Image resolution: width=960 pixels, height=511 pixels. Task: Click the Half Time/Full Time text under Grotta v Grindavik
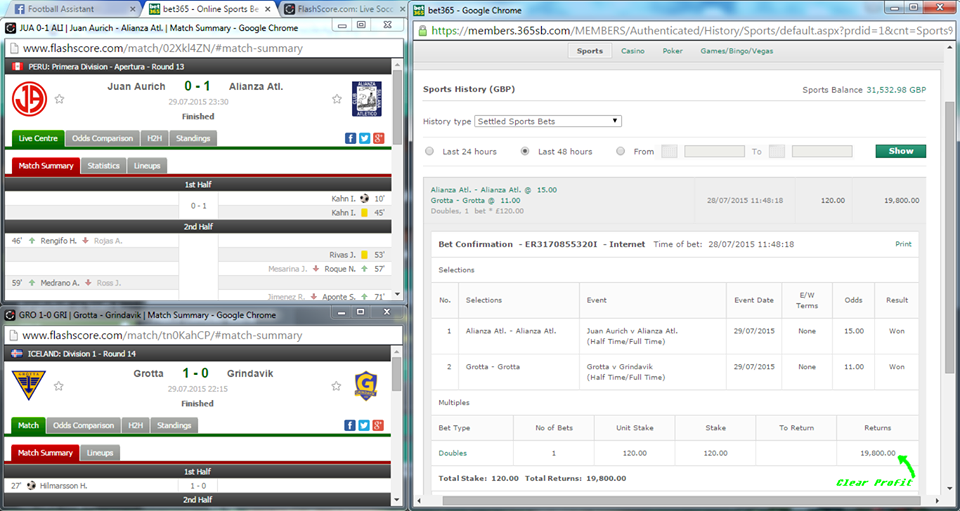tap(625, 378)
